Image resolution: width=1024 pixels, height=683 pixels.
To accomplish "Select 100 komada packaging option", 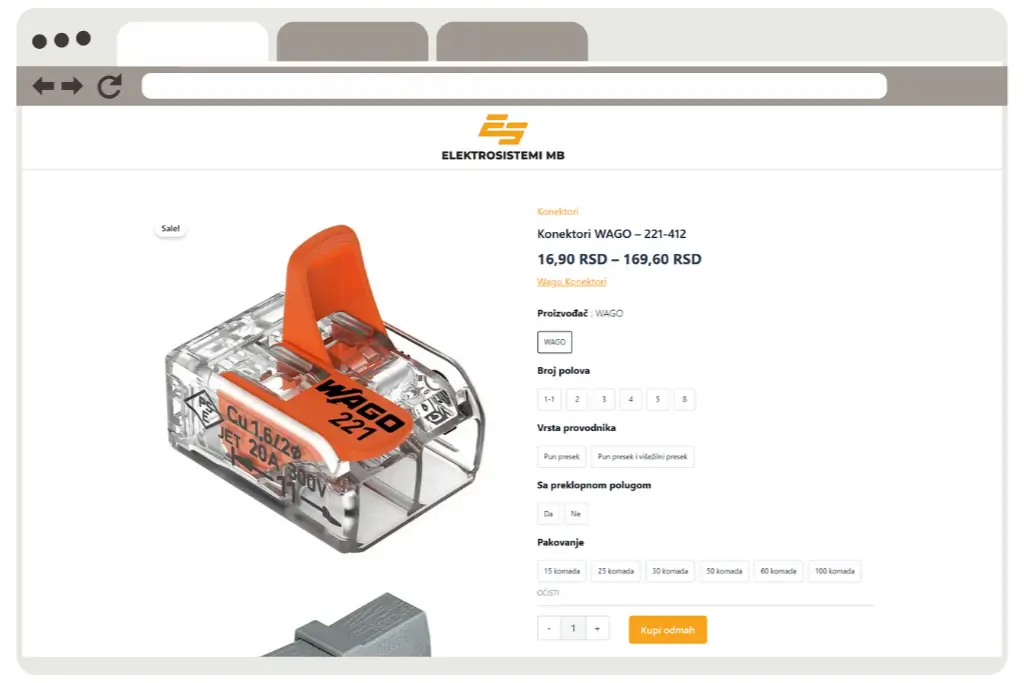I will 835,571.
